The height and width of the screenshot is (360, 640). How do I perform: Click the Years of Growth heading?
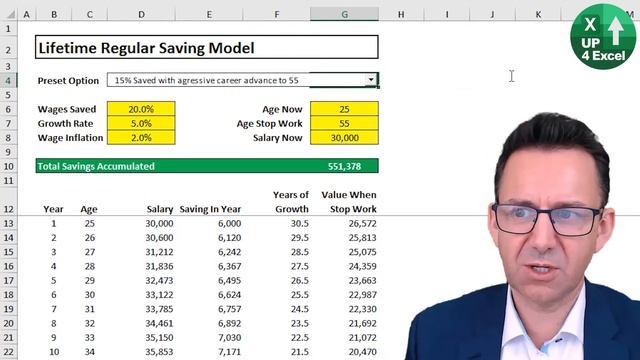[291, 202]
